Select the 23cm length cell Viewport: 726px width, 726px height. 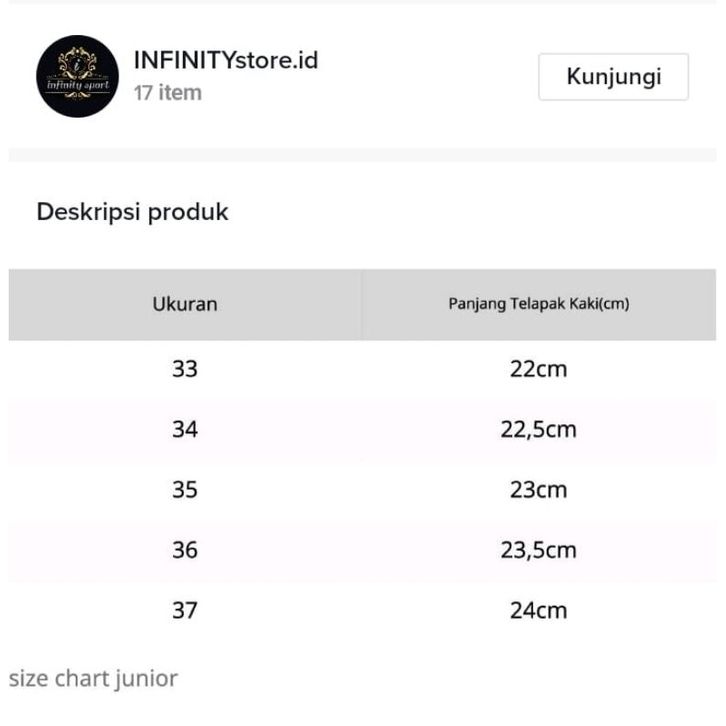point(538,489)
